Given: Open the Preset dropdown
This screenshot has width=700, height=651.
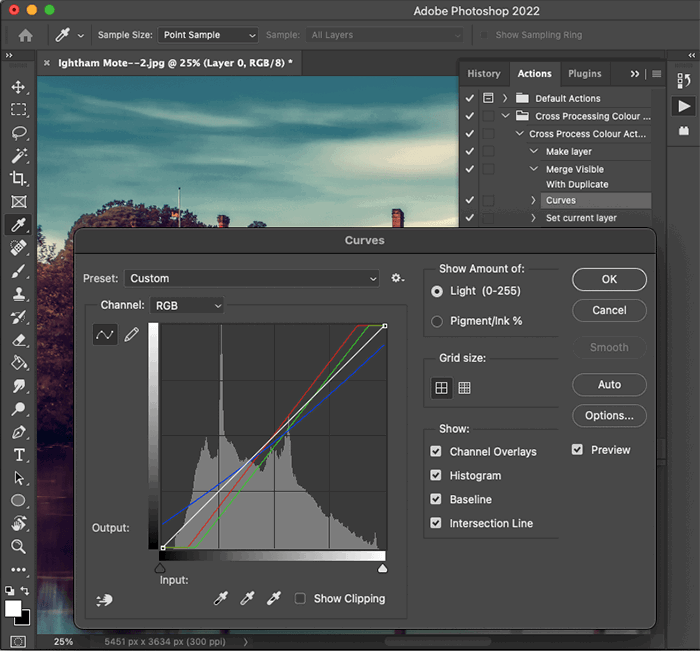Looking at the screenshot, I should (x=253, y=278).
